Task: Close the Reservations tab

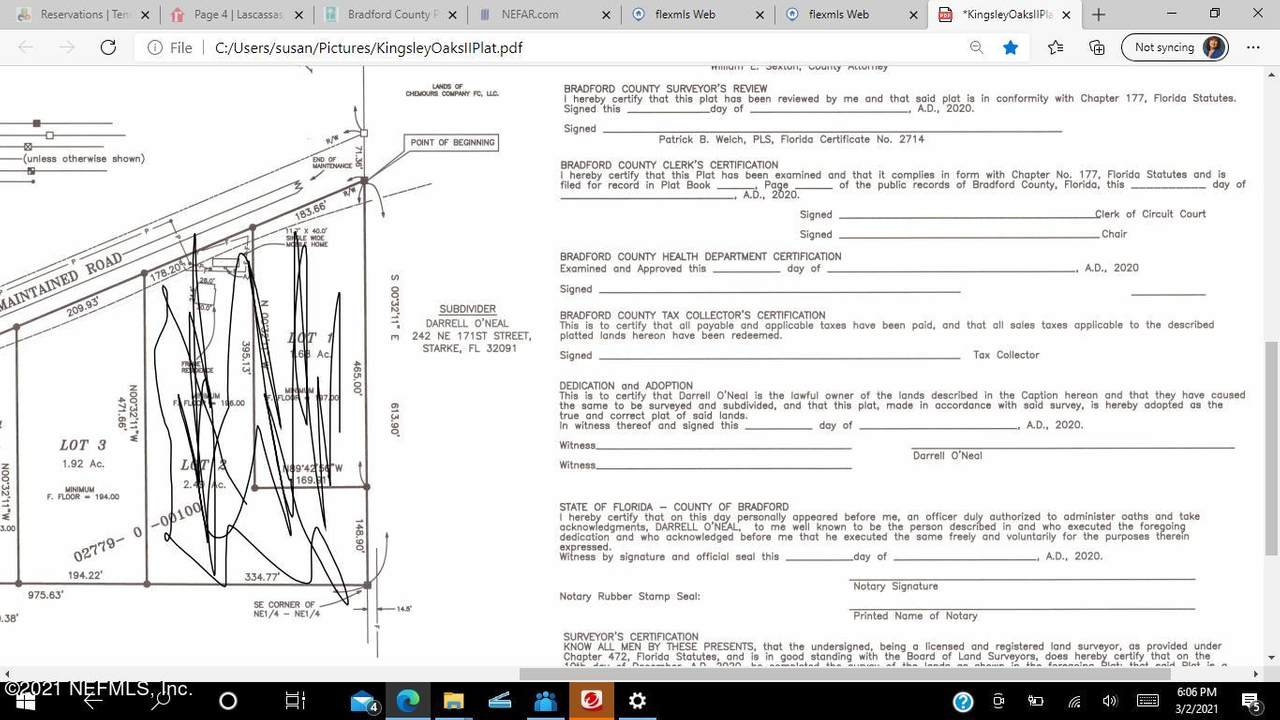Action: tap(145, 15)
